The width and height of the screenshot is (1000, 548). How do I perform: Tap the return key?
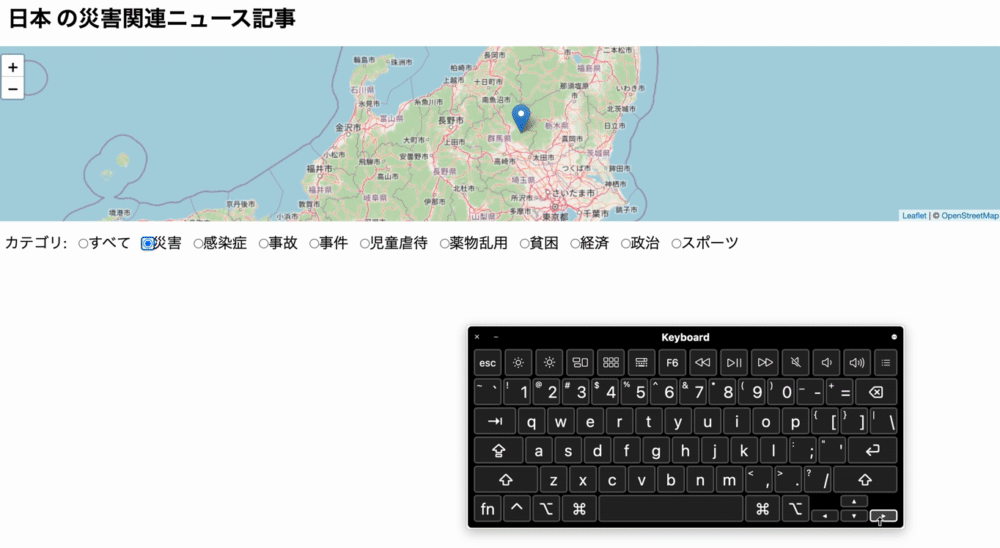click(x=872, y=450)
